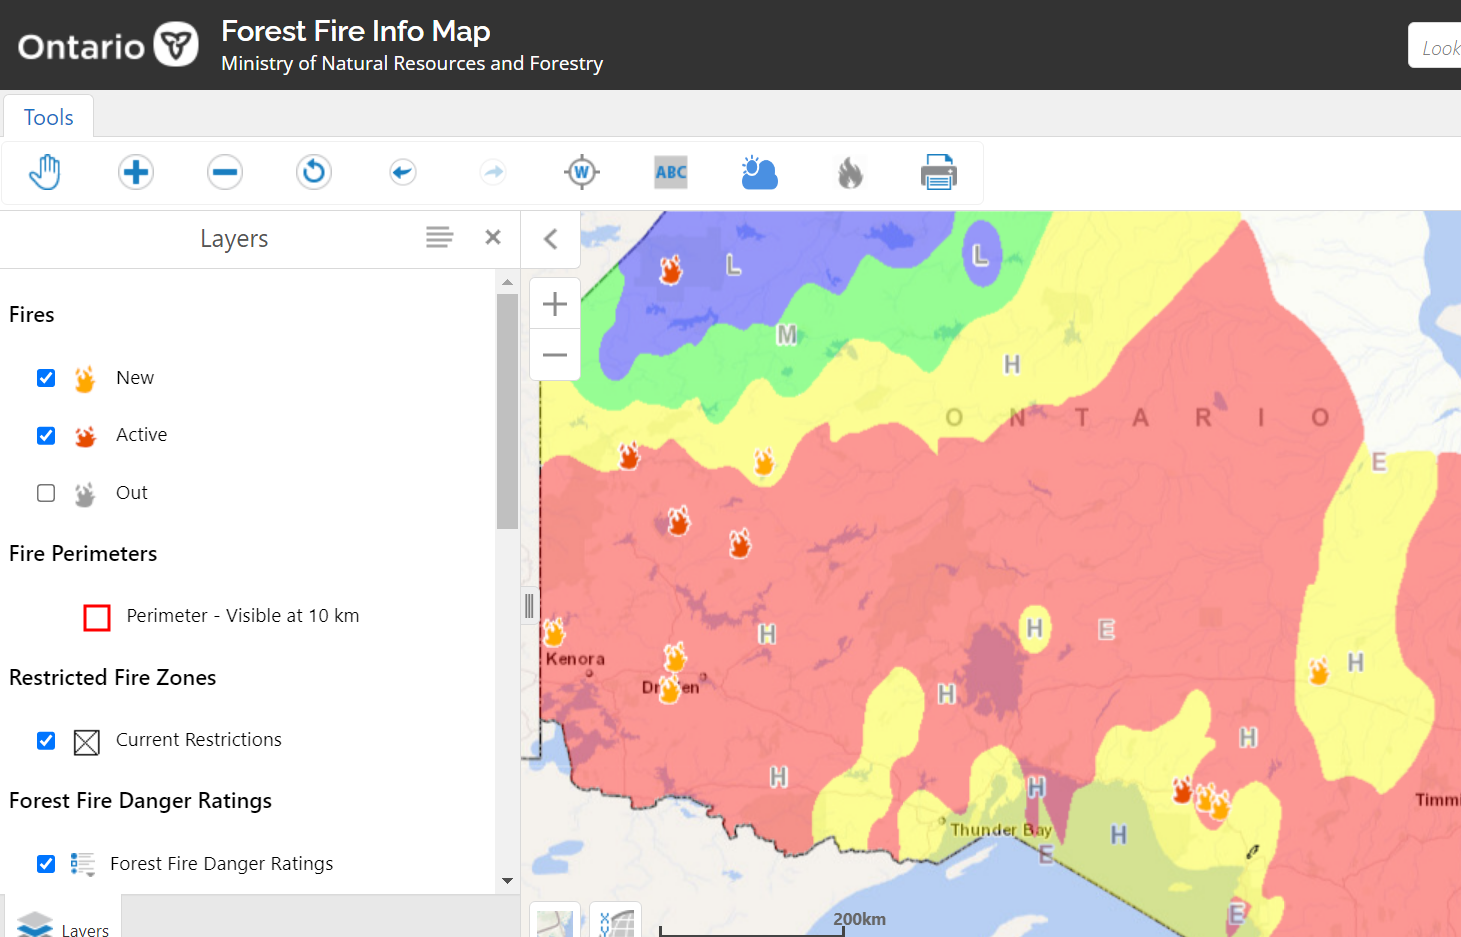
Task: Collapse the side panel with chevron arrow
Action: click(550, 239)
